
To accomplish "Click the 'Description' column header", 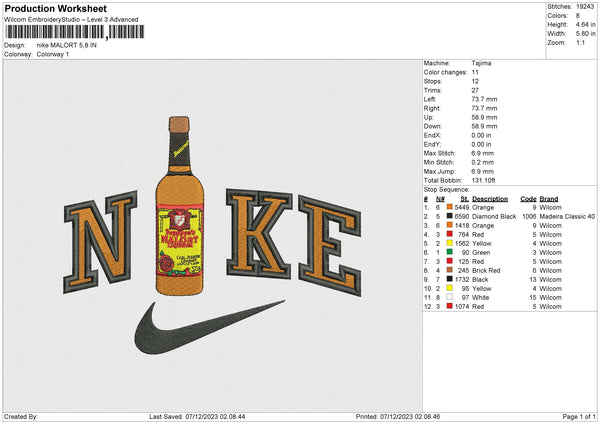I will click(490, 199).
